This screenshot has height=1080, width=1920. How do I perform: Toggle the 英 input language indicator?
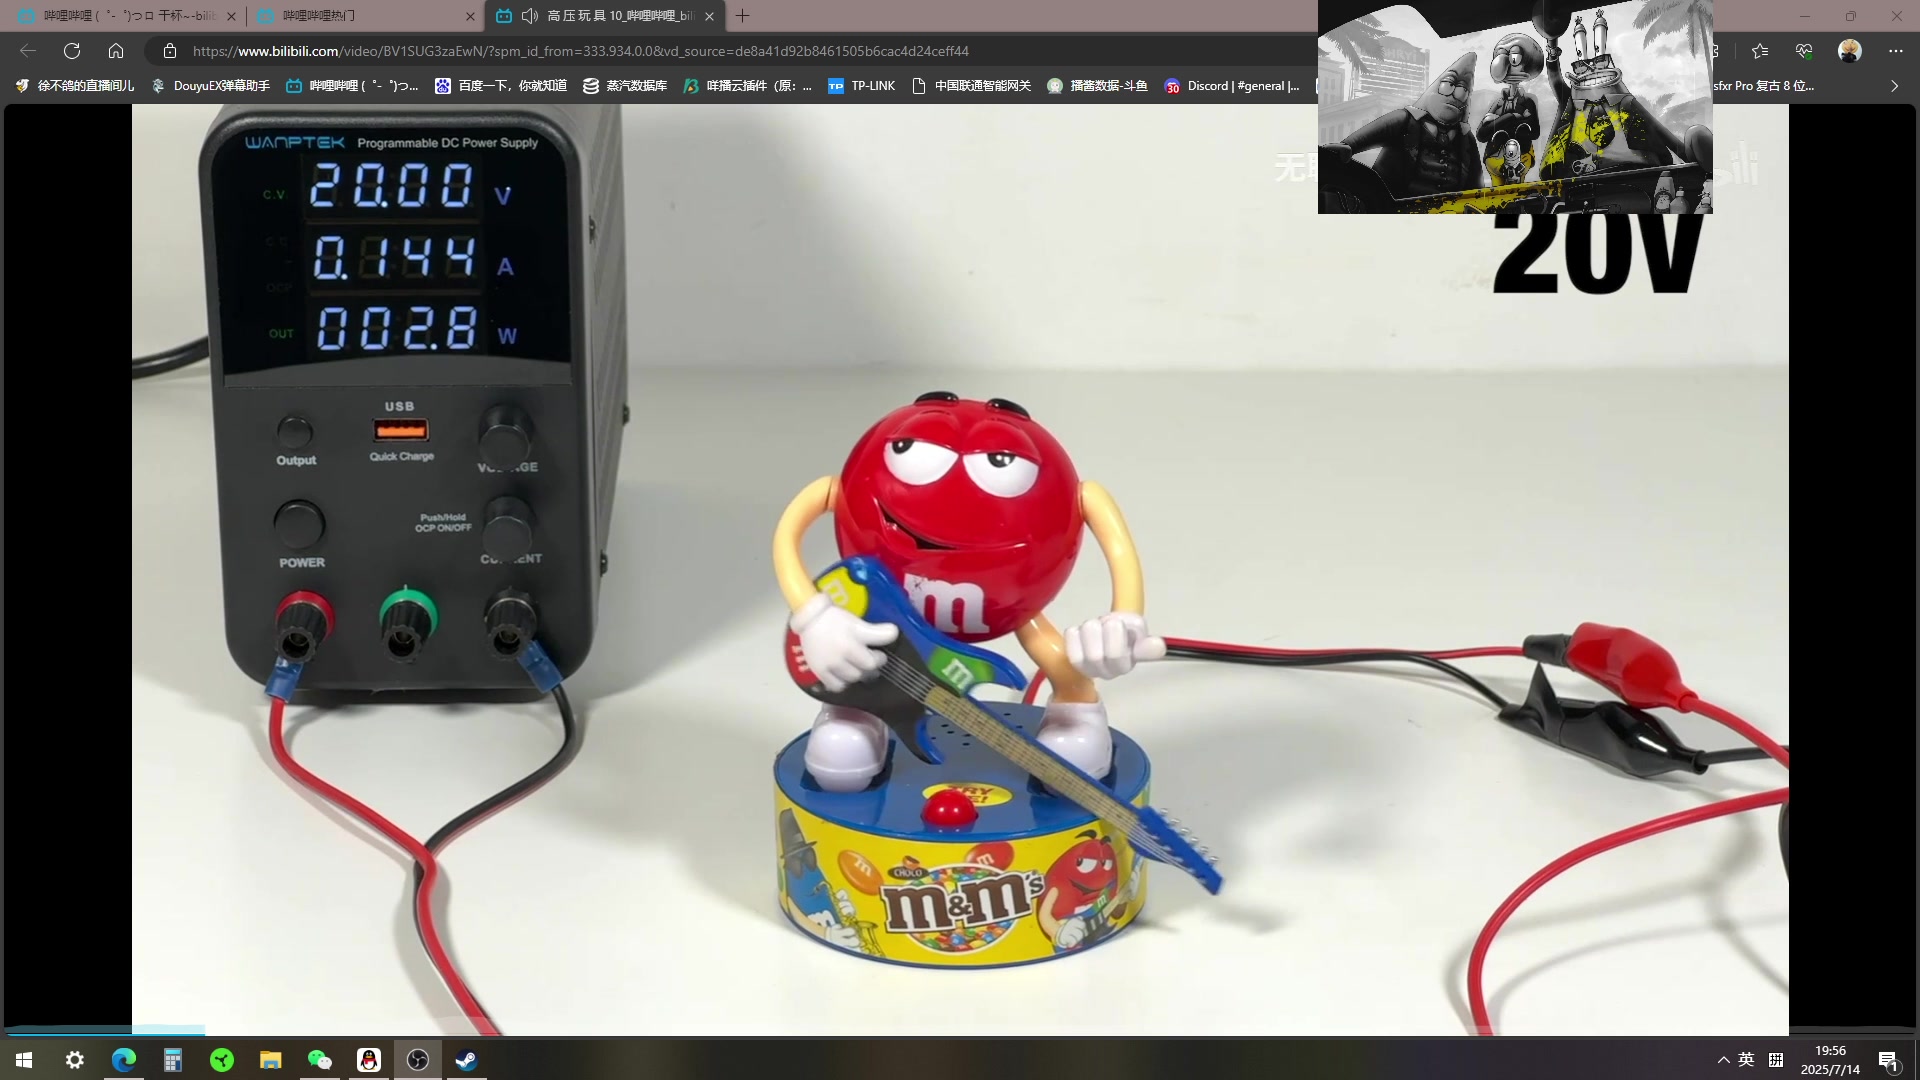pos(1746,1060)
